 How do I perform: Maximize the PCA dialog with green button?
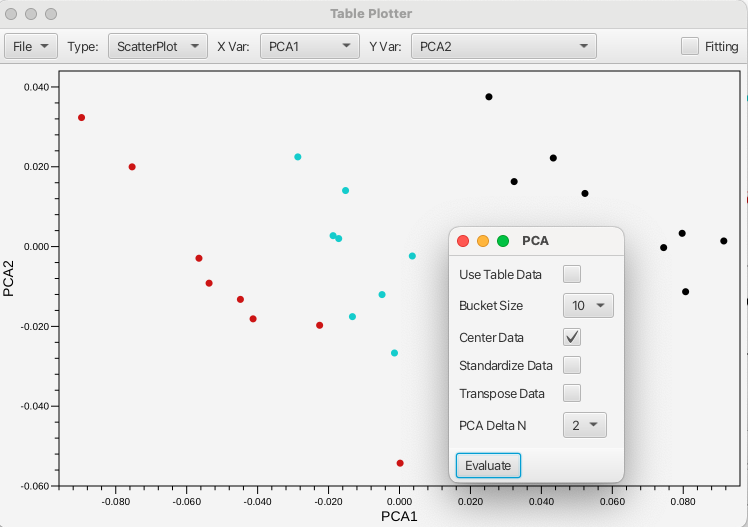pos(503,241)
